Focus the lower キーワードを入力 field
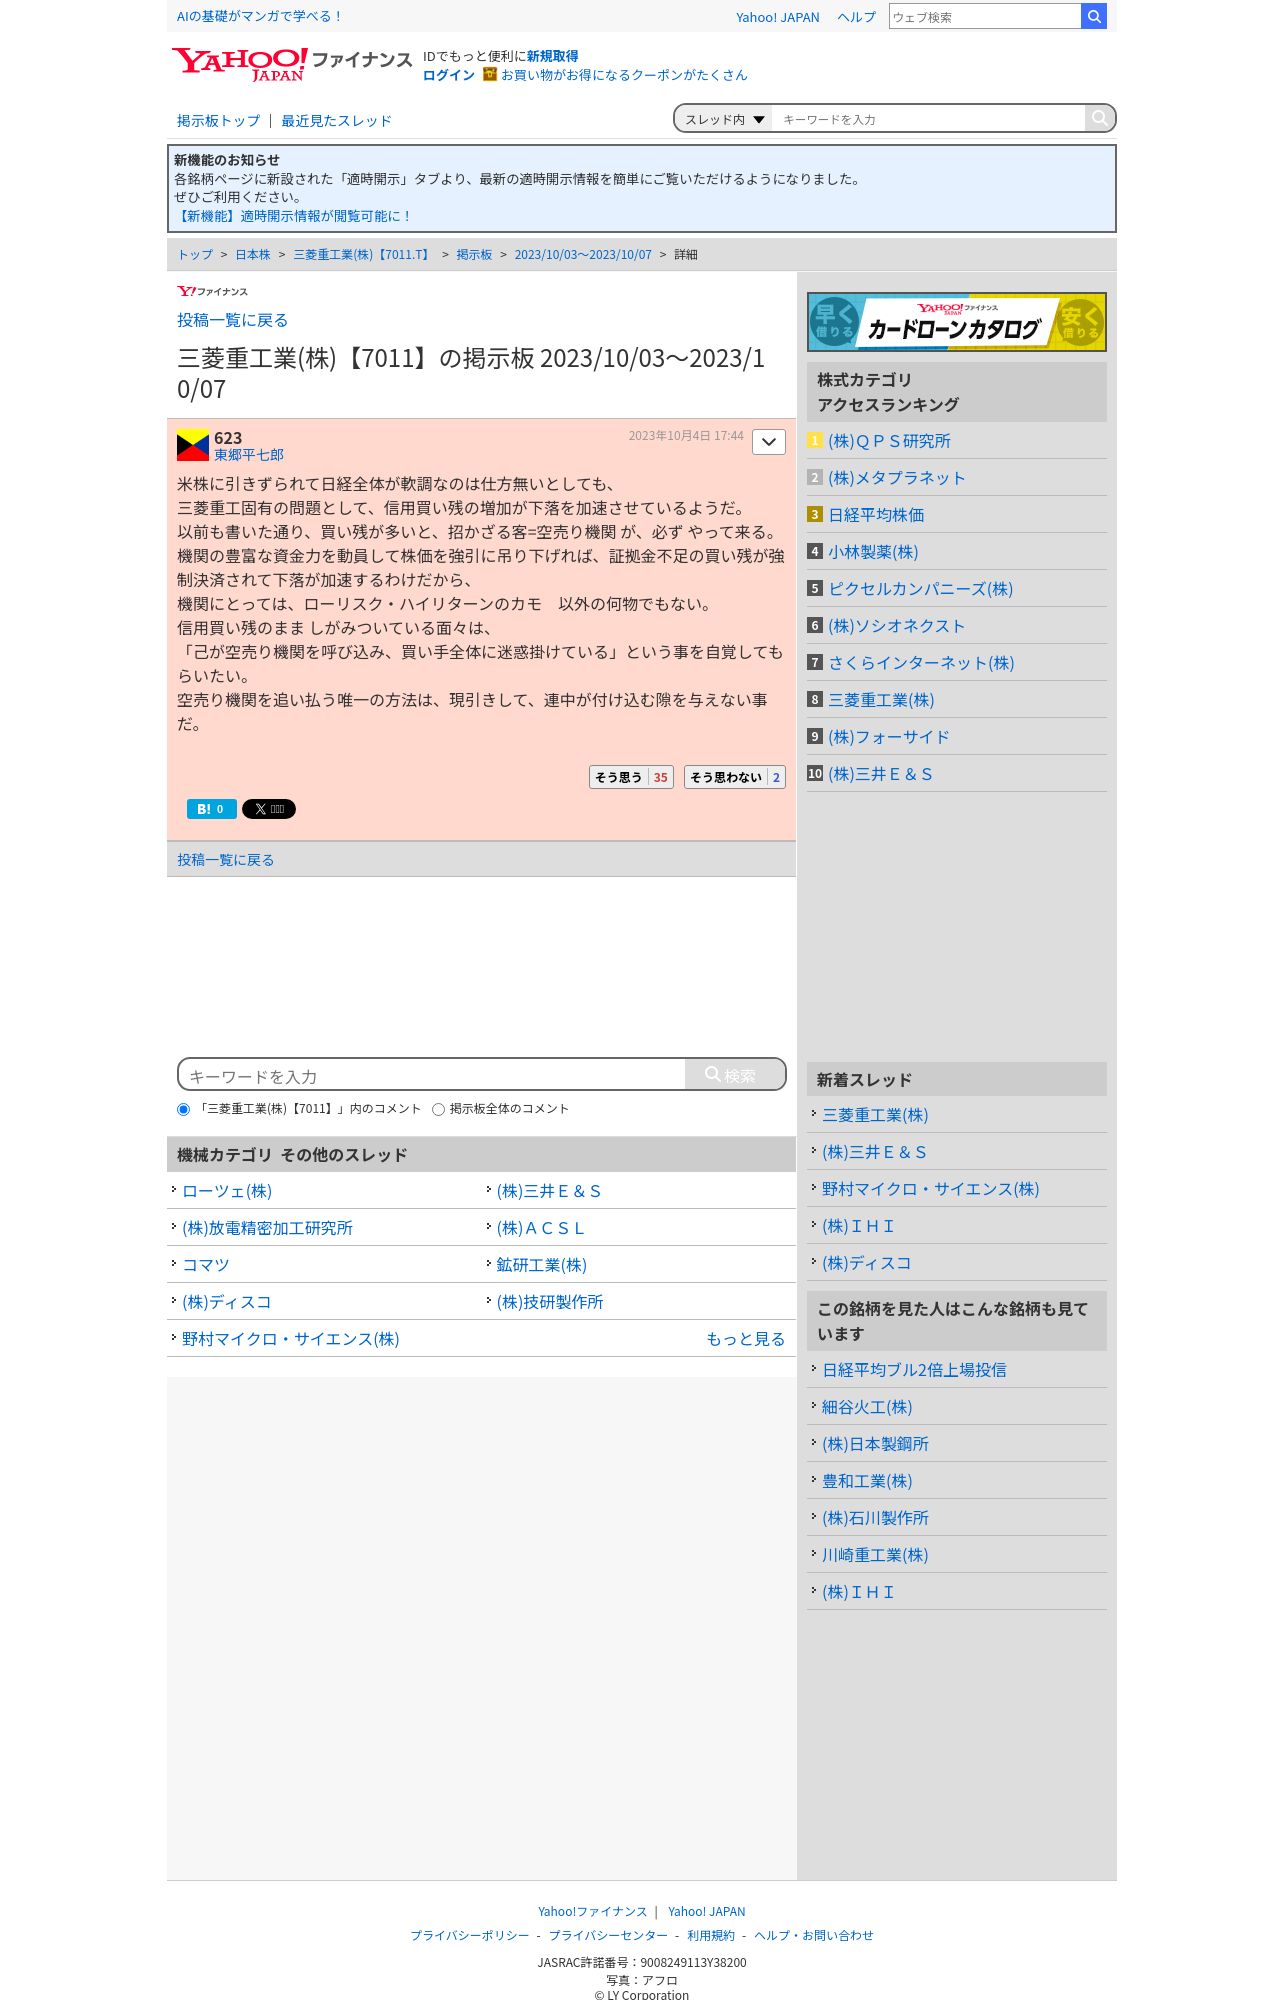1284x2000 pixels. pos(432,1075)
